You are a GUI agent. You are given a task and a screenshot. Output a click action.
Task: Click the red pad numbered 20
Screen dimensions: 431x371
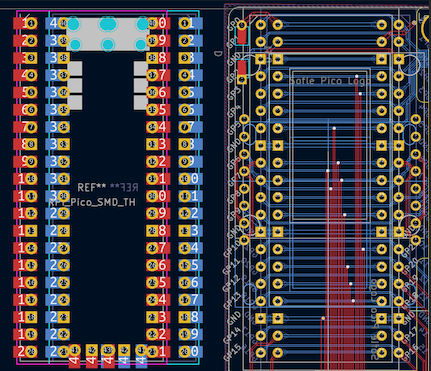tap(25, 351)
